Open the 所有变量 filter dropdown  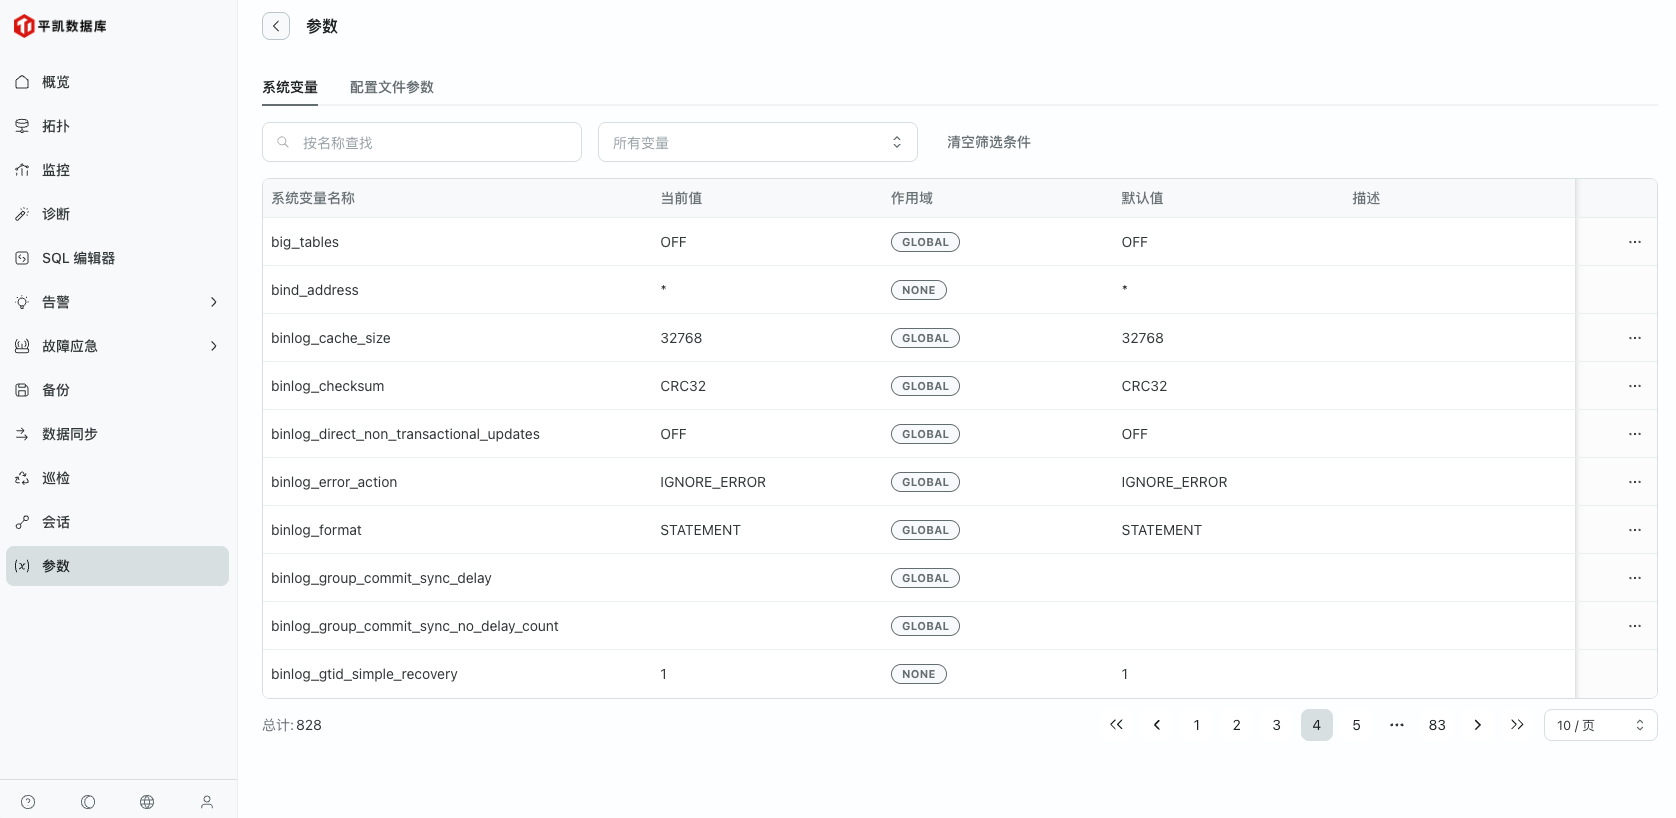click(757, 142)
